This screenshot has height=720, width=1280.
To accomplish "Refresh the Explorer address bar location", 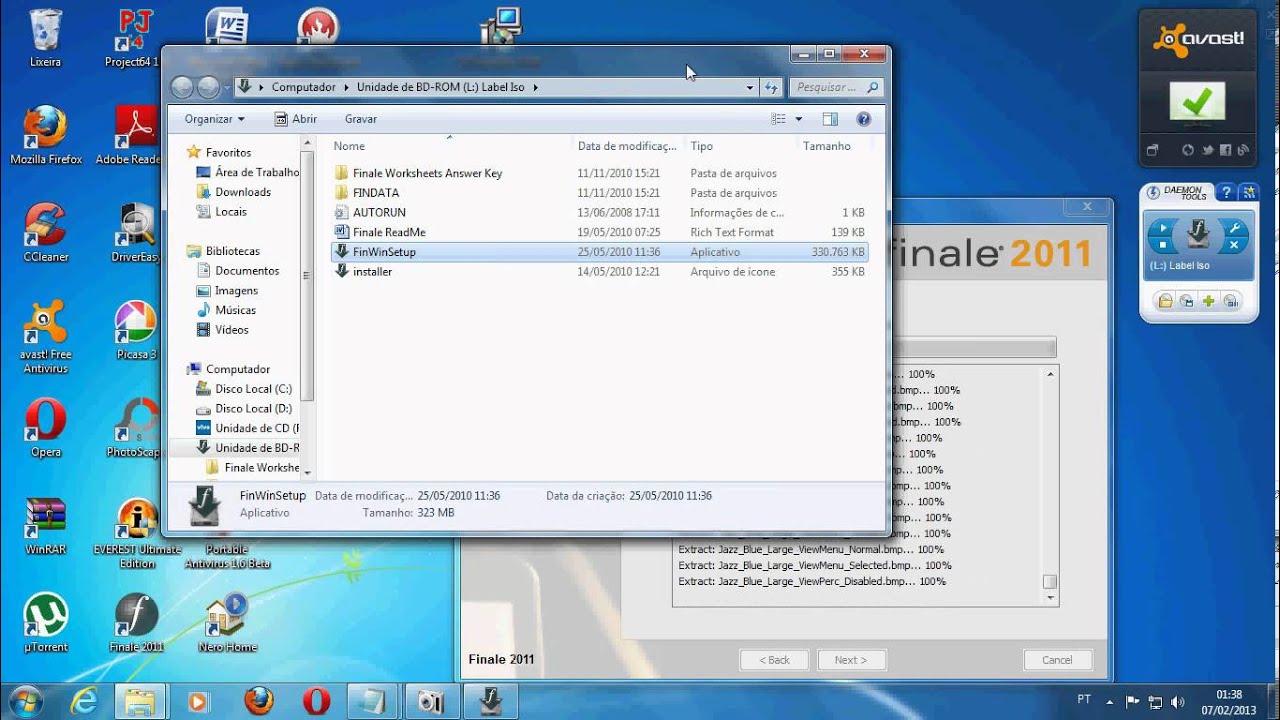I will pos(771,87).
